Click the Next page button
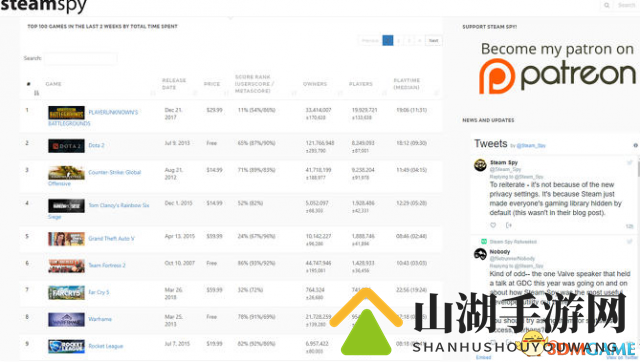The height and width of the screenshot is (362, 640). (433, 40)
